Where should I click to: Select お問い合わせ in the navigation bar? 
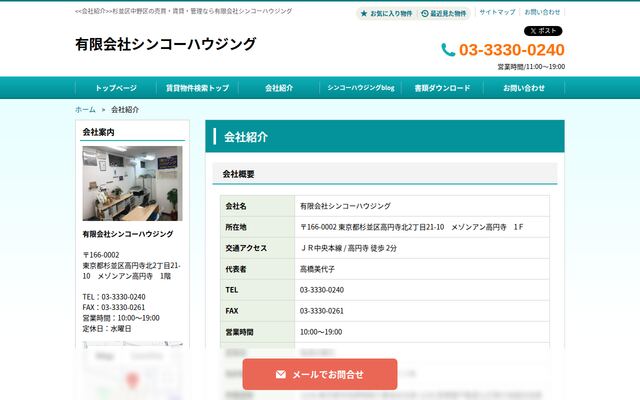pyautogui.click(x=524, y=88)
